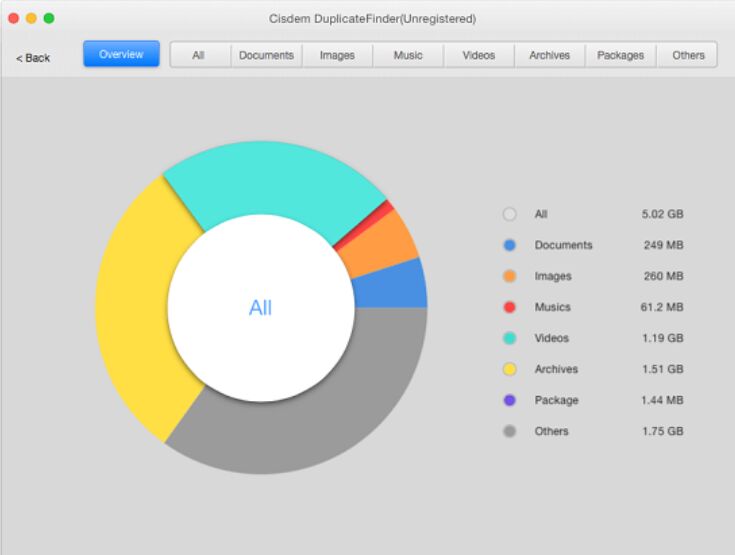735x555 pixels.
Task: Go back using the Back button
Action: pyautogui.click(x=33, y=58)
